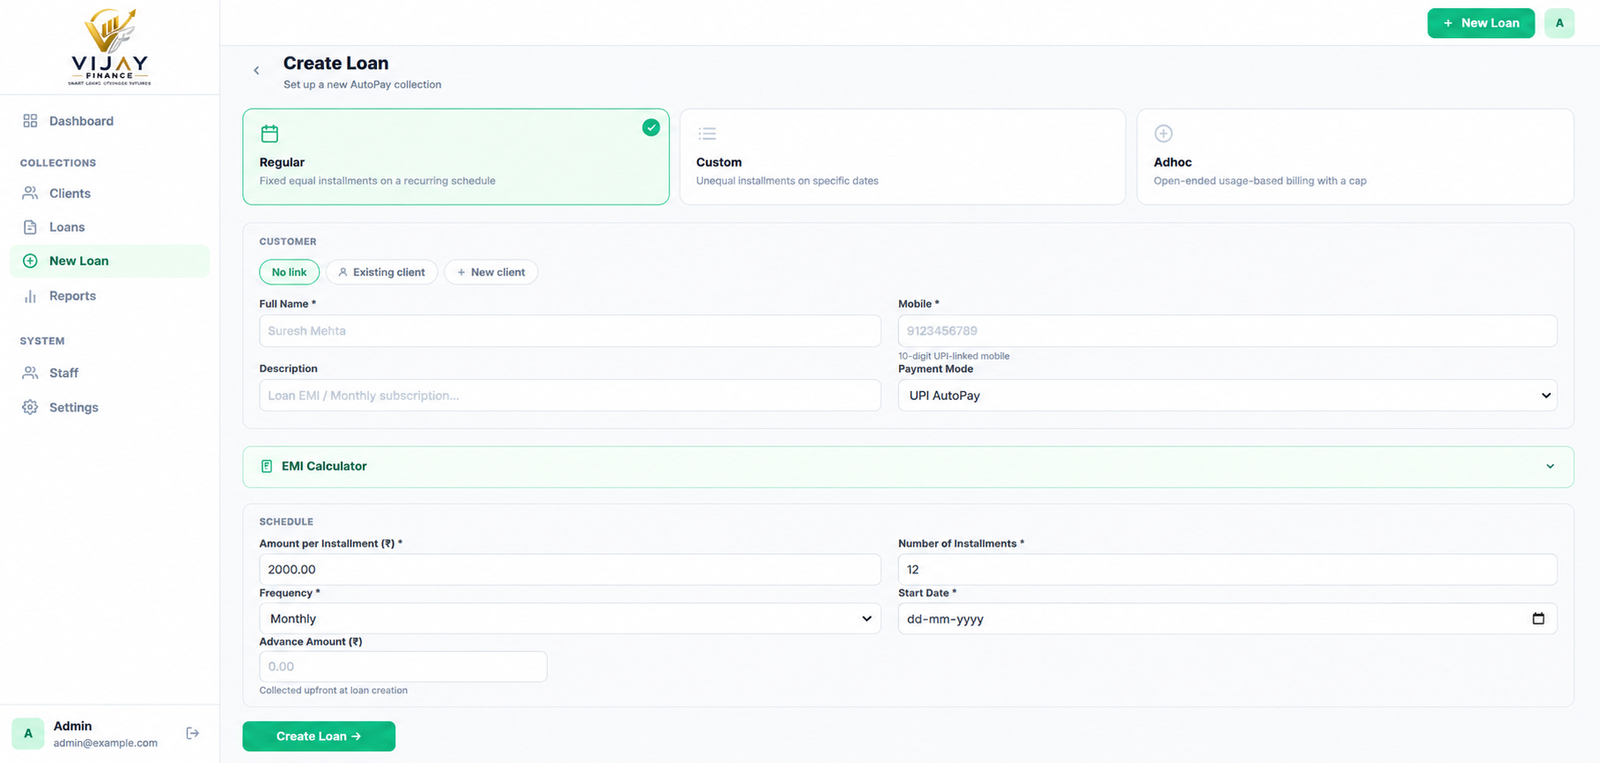The image size is (1600, 763).
Task: Click the Loans document icon
Action: [x=30, y=227]
